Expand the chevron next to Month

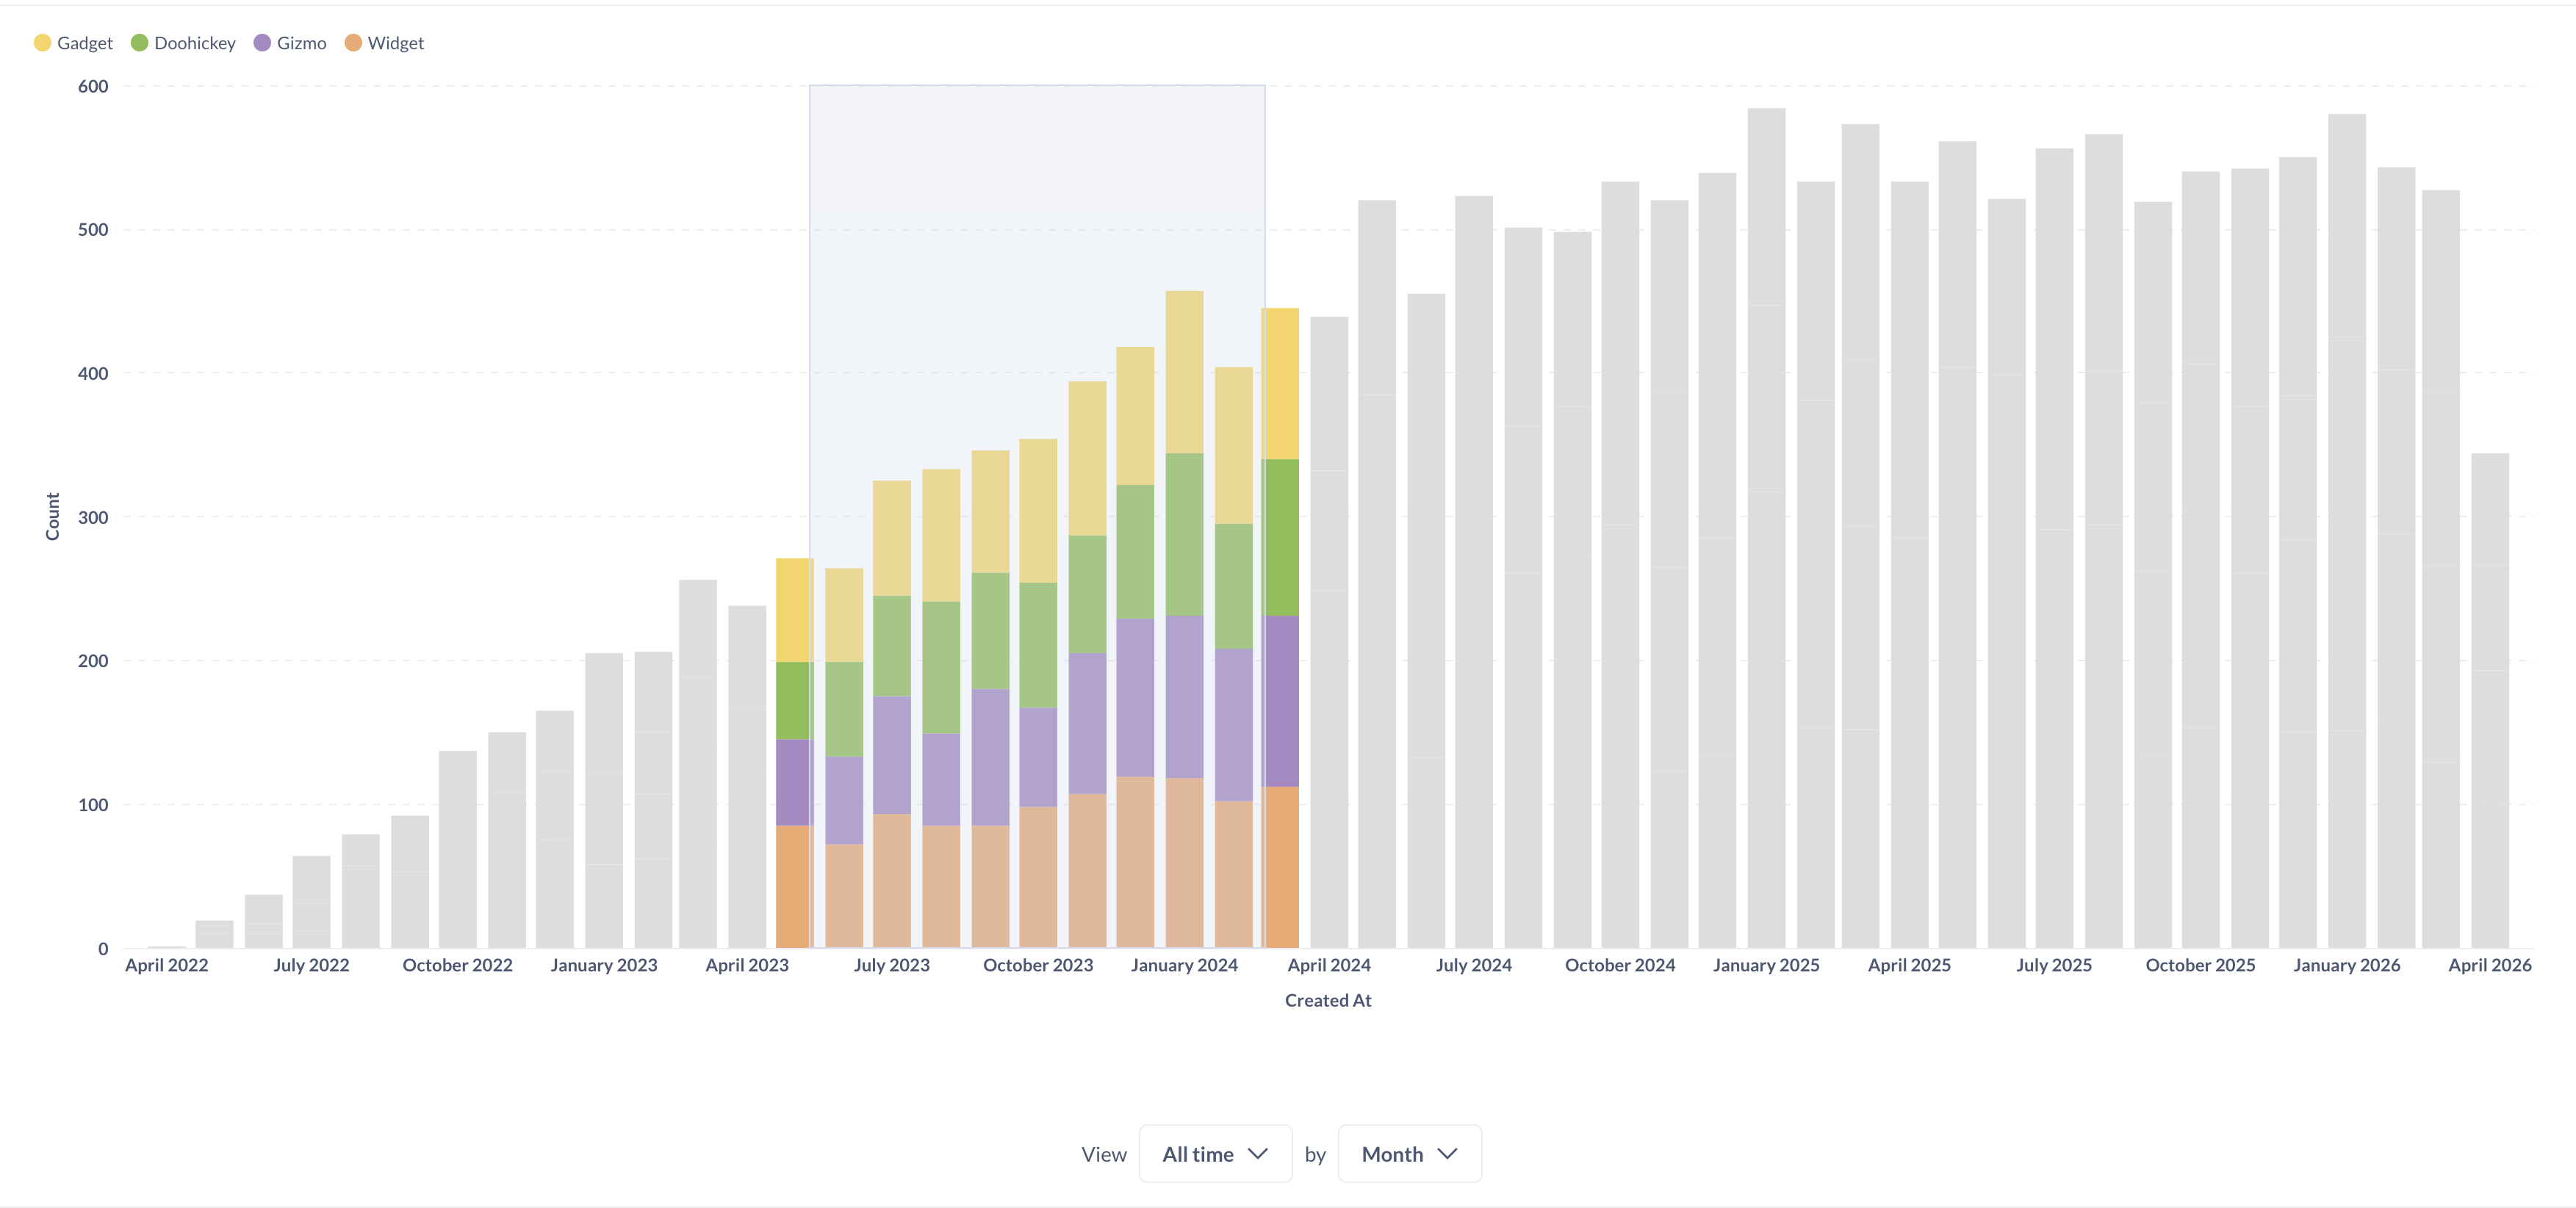tap(1447, 1153)
